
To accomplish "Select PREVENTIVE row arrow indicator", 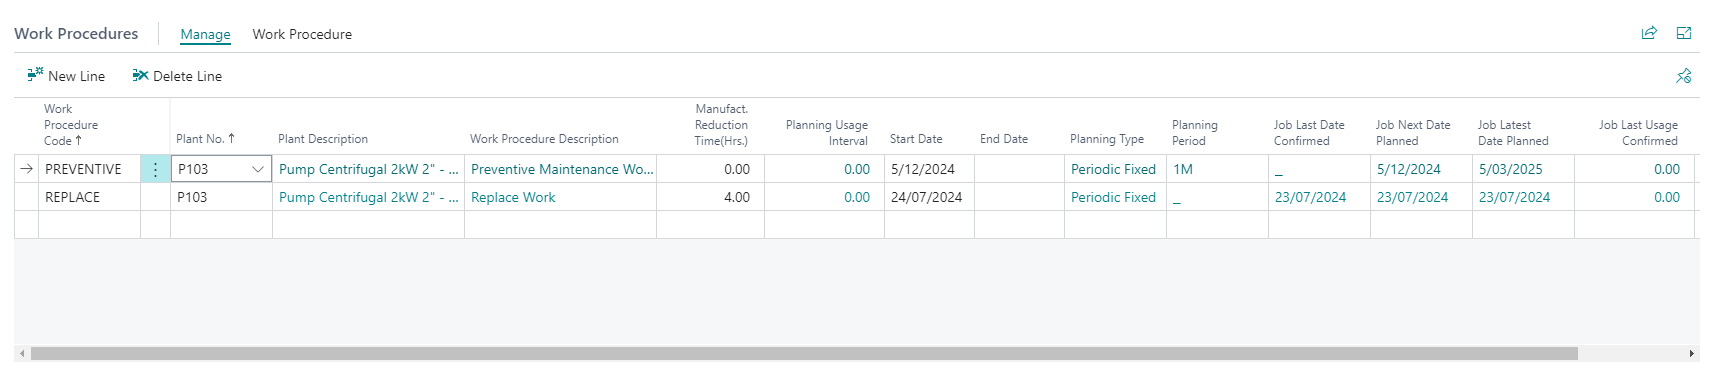I will [26, 169].
